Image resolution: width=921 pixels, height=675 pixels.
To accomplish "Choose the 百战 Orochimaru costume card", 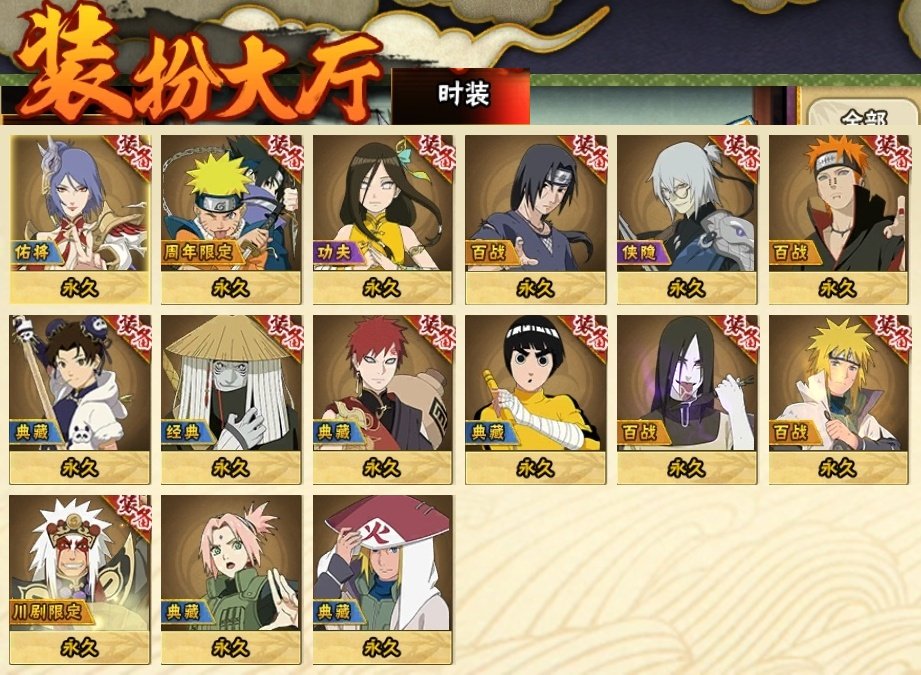I will (x=687, y=399).
